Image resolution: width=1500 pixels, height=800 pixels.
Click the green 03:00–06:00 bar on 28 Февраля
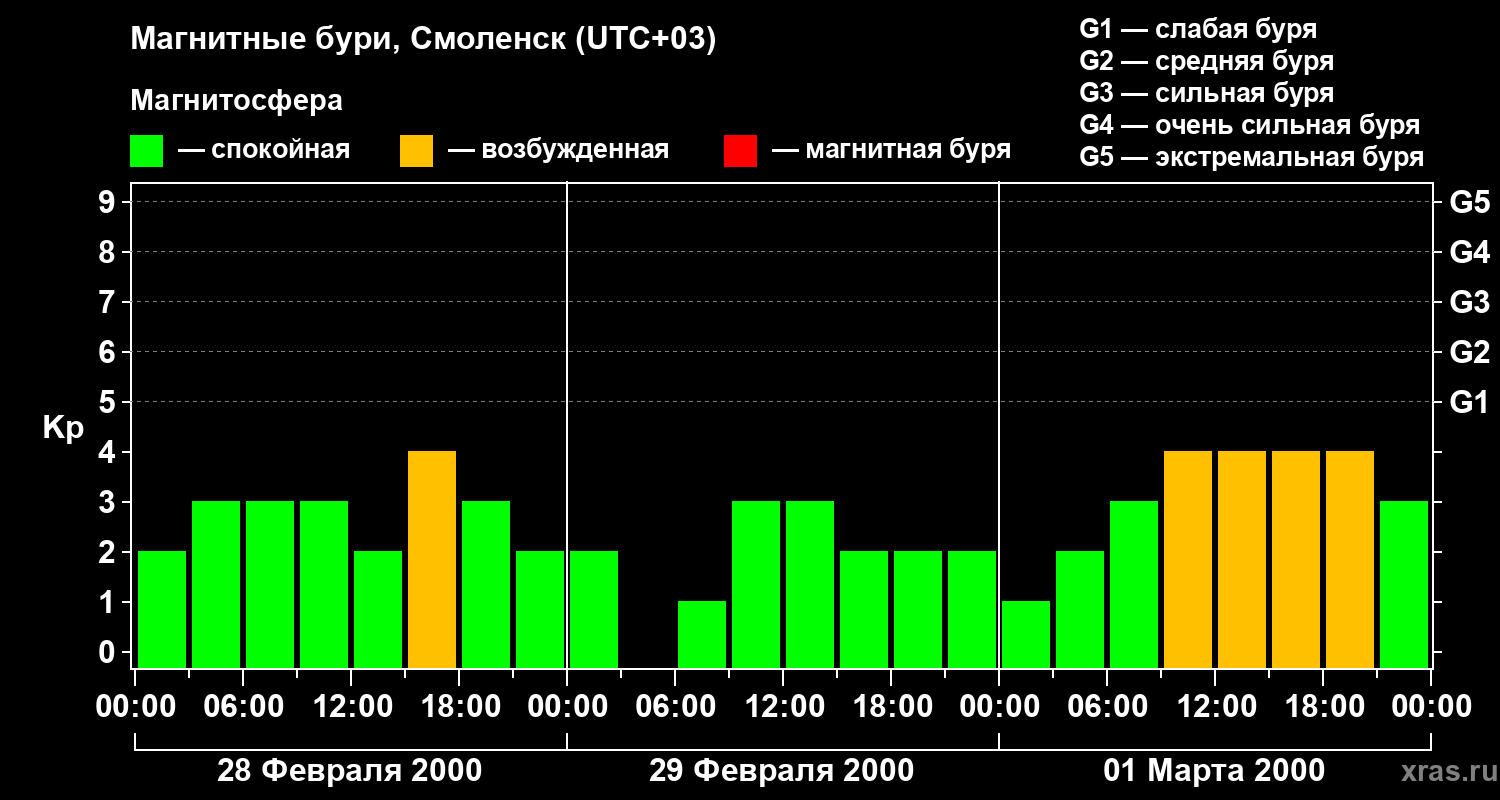point(216,584)
